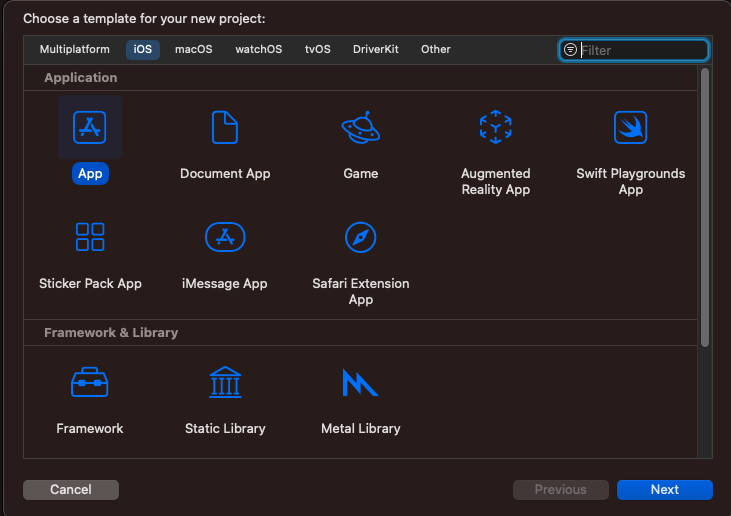Switch to the Other tab
This screenshot has height=516, width=731.
click(435, 49)
